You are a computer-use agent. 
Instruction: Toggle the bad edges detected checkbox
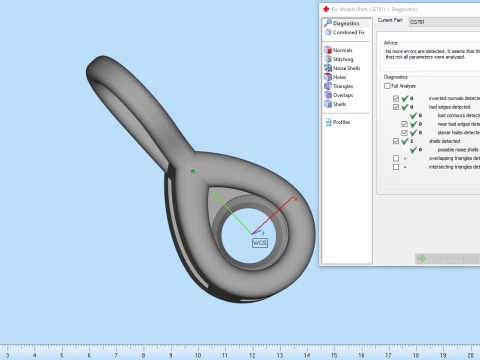(x=396, y=107)
